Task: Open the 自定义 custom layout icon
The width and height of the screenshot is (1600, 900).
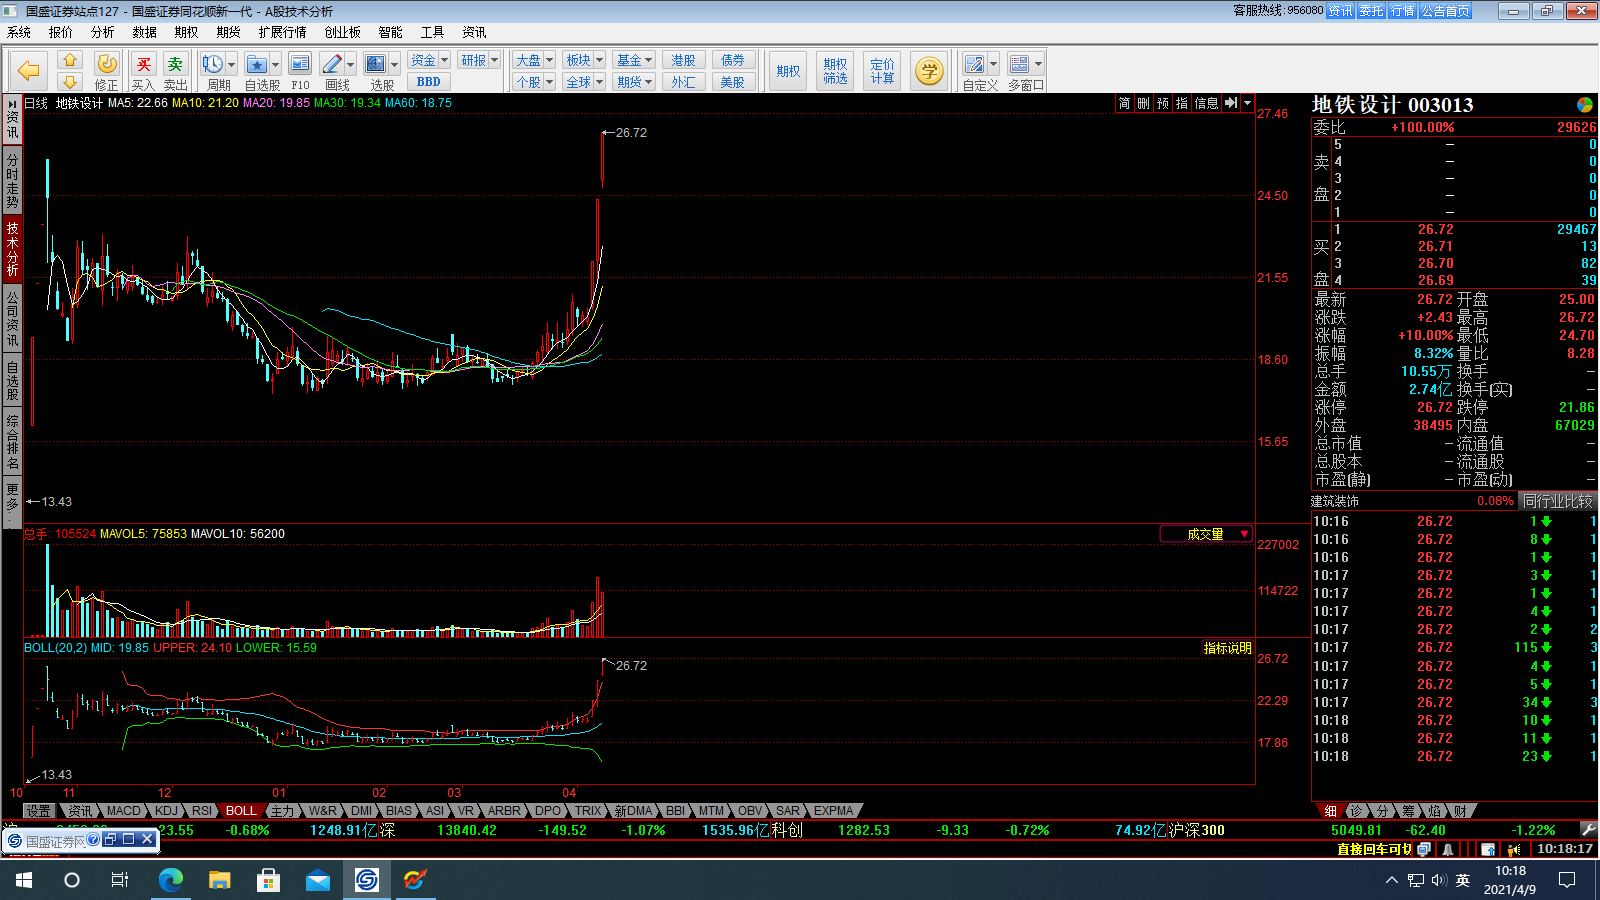Action: (974, 64)
